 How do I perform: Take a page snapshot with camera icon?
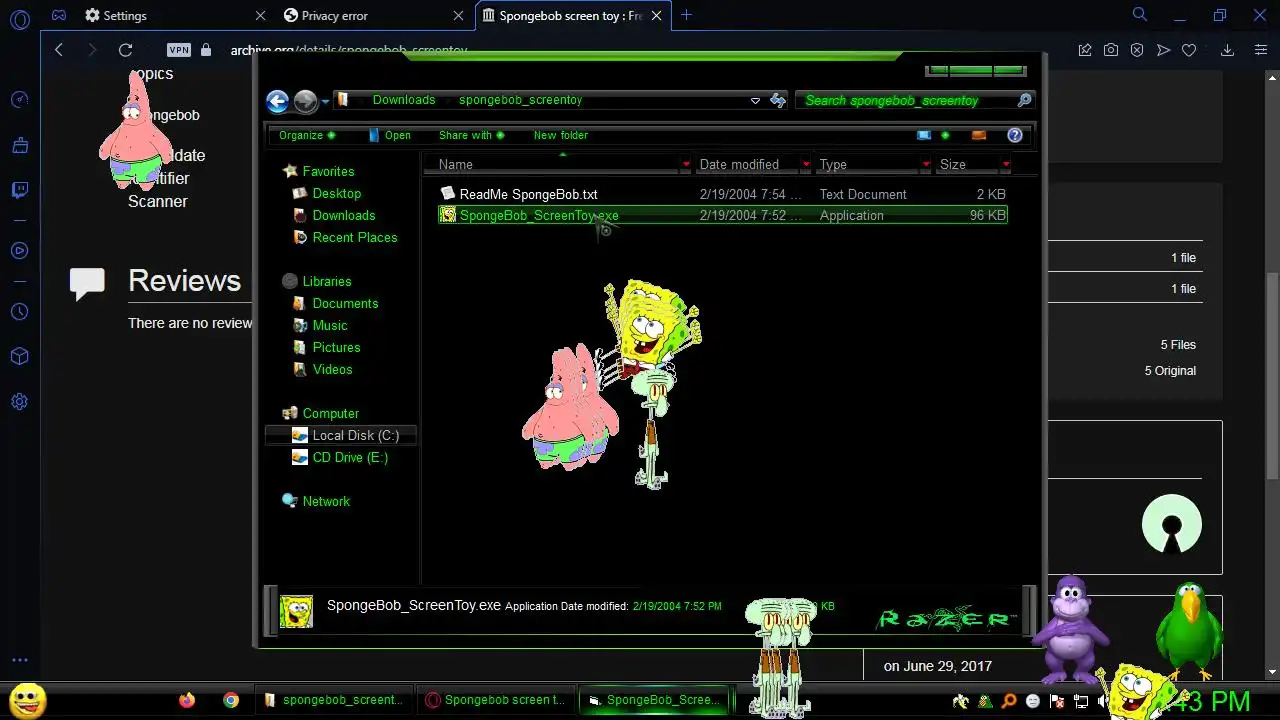pyautogui.click(x=1111, y=50)
